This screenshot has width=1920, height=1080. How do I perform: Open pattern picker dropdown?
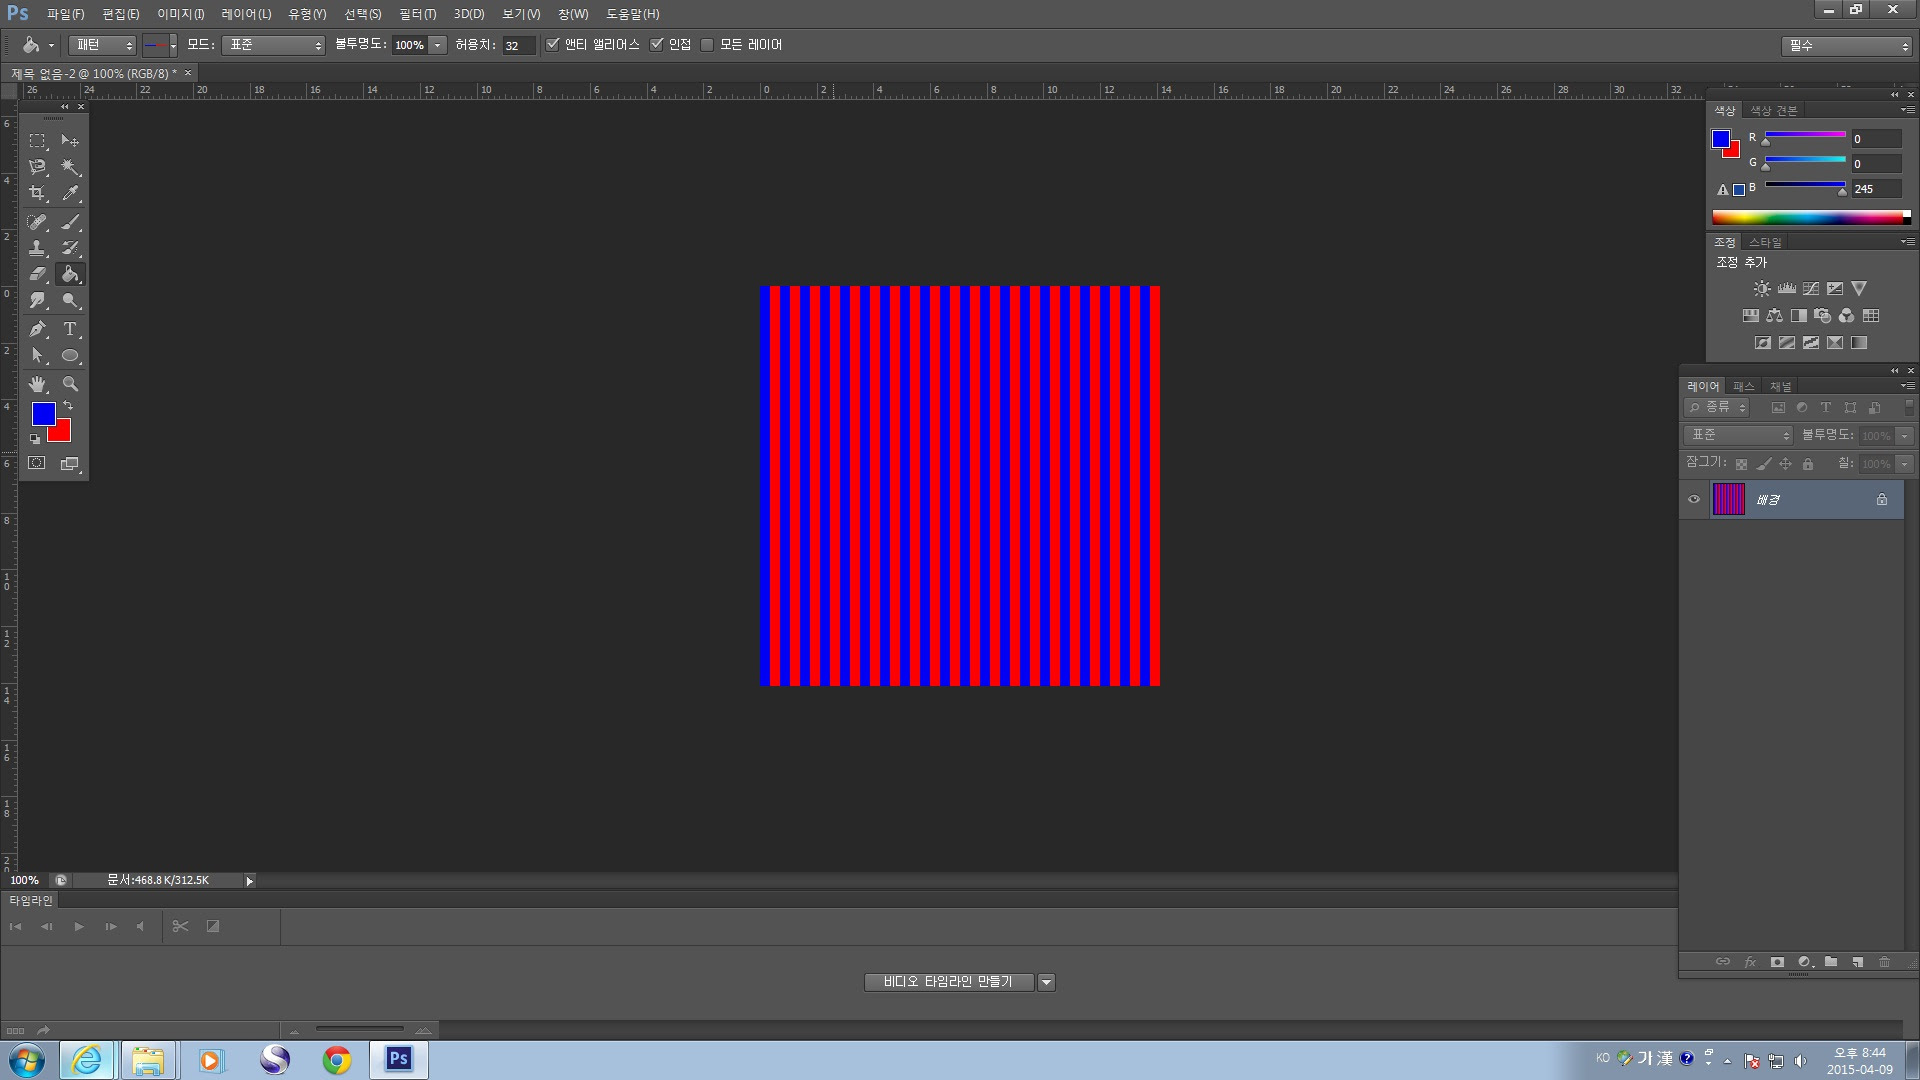(x=173, y=45)
